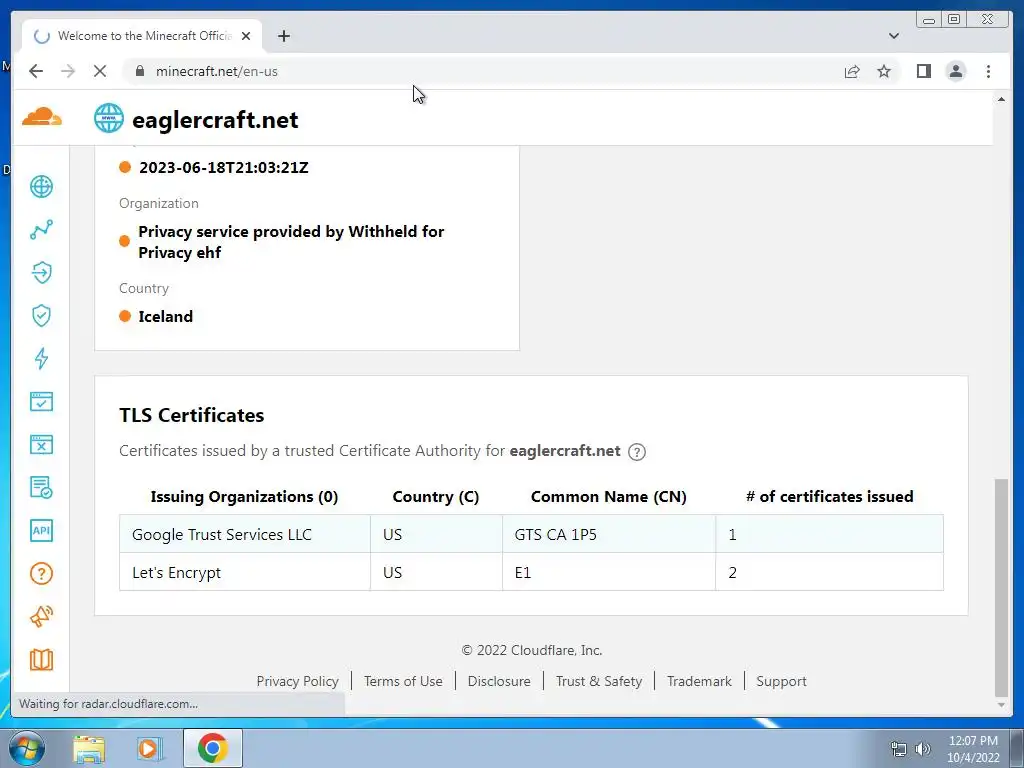The width and height of the screenshot is (1024, 768).
Task: Open Windows Media Player from taskbar
Action: pyautogui.click(x=149, y=748)
